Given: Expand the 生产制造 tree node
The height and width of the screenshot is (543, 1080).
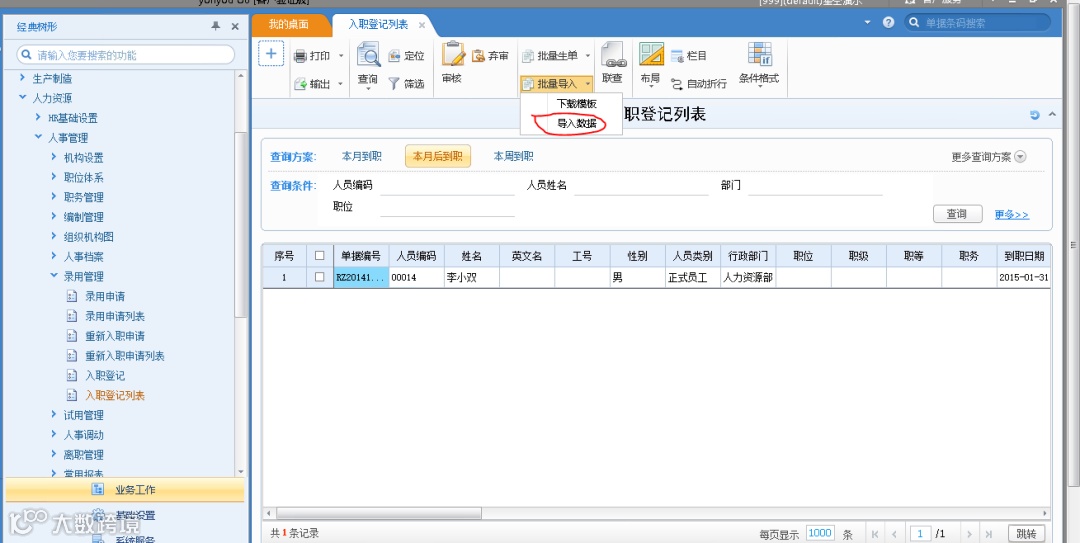Looking at the screenshot, I should coord(23,79).
